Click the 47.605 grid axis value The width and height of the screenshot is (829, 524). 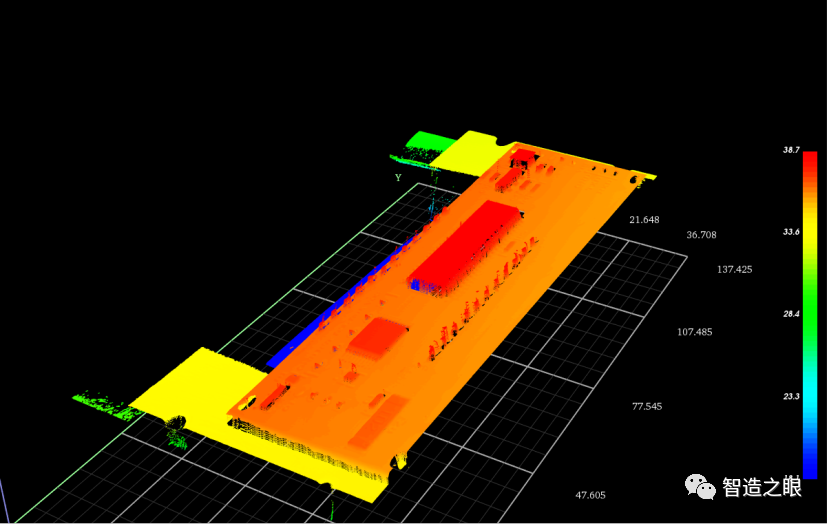point(591,495)
